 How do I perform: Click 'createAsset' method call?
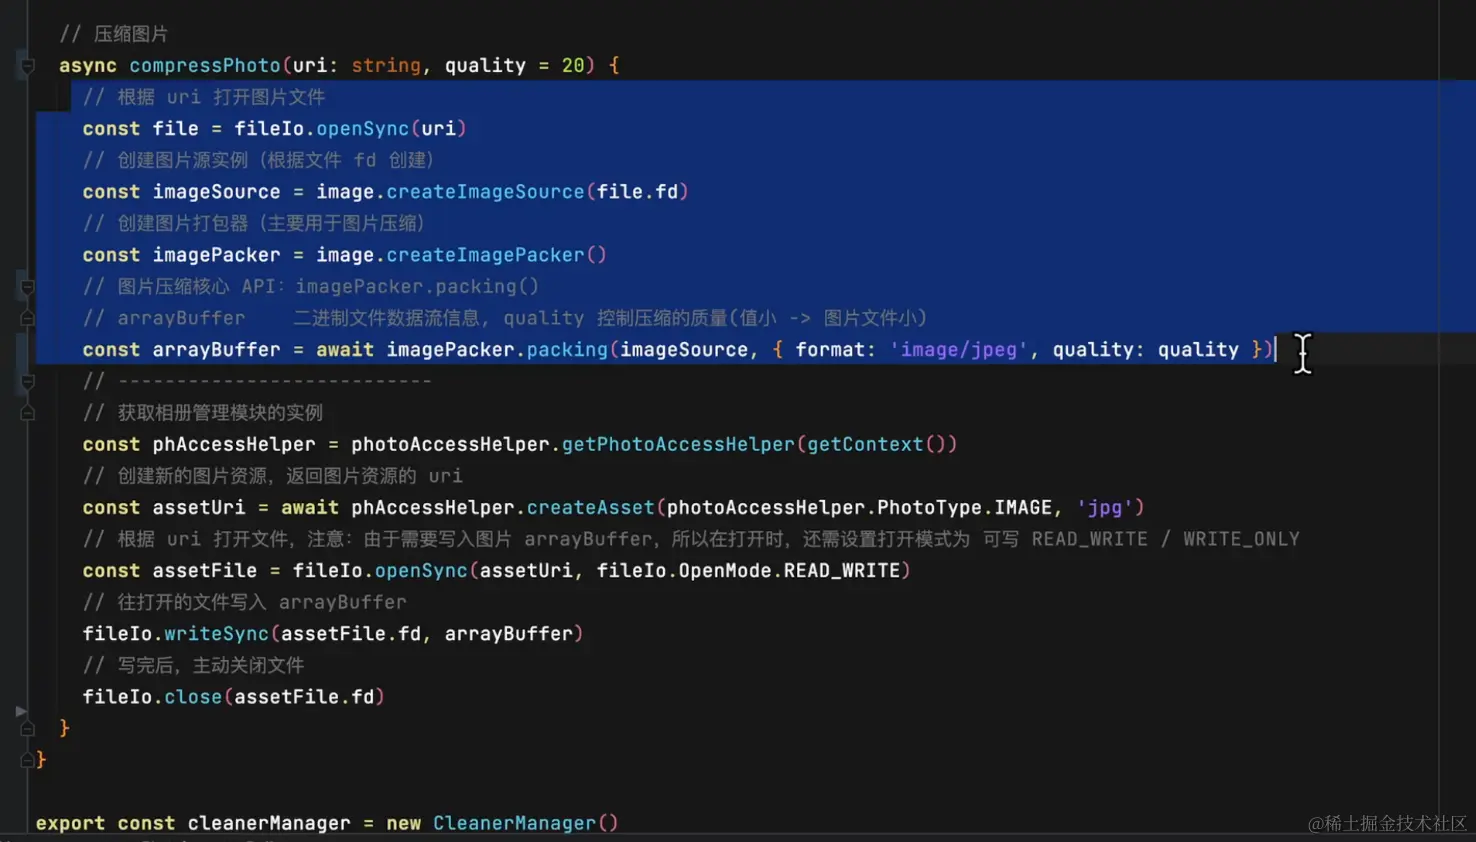pos(590,508)
